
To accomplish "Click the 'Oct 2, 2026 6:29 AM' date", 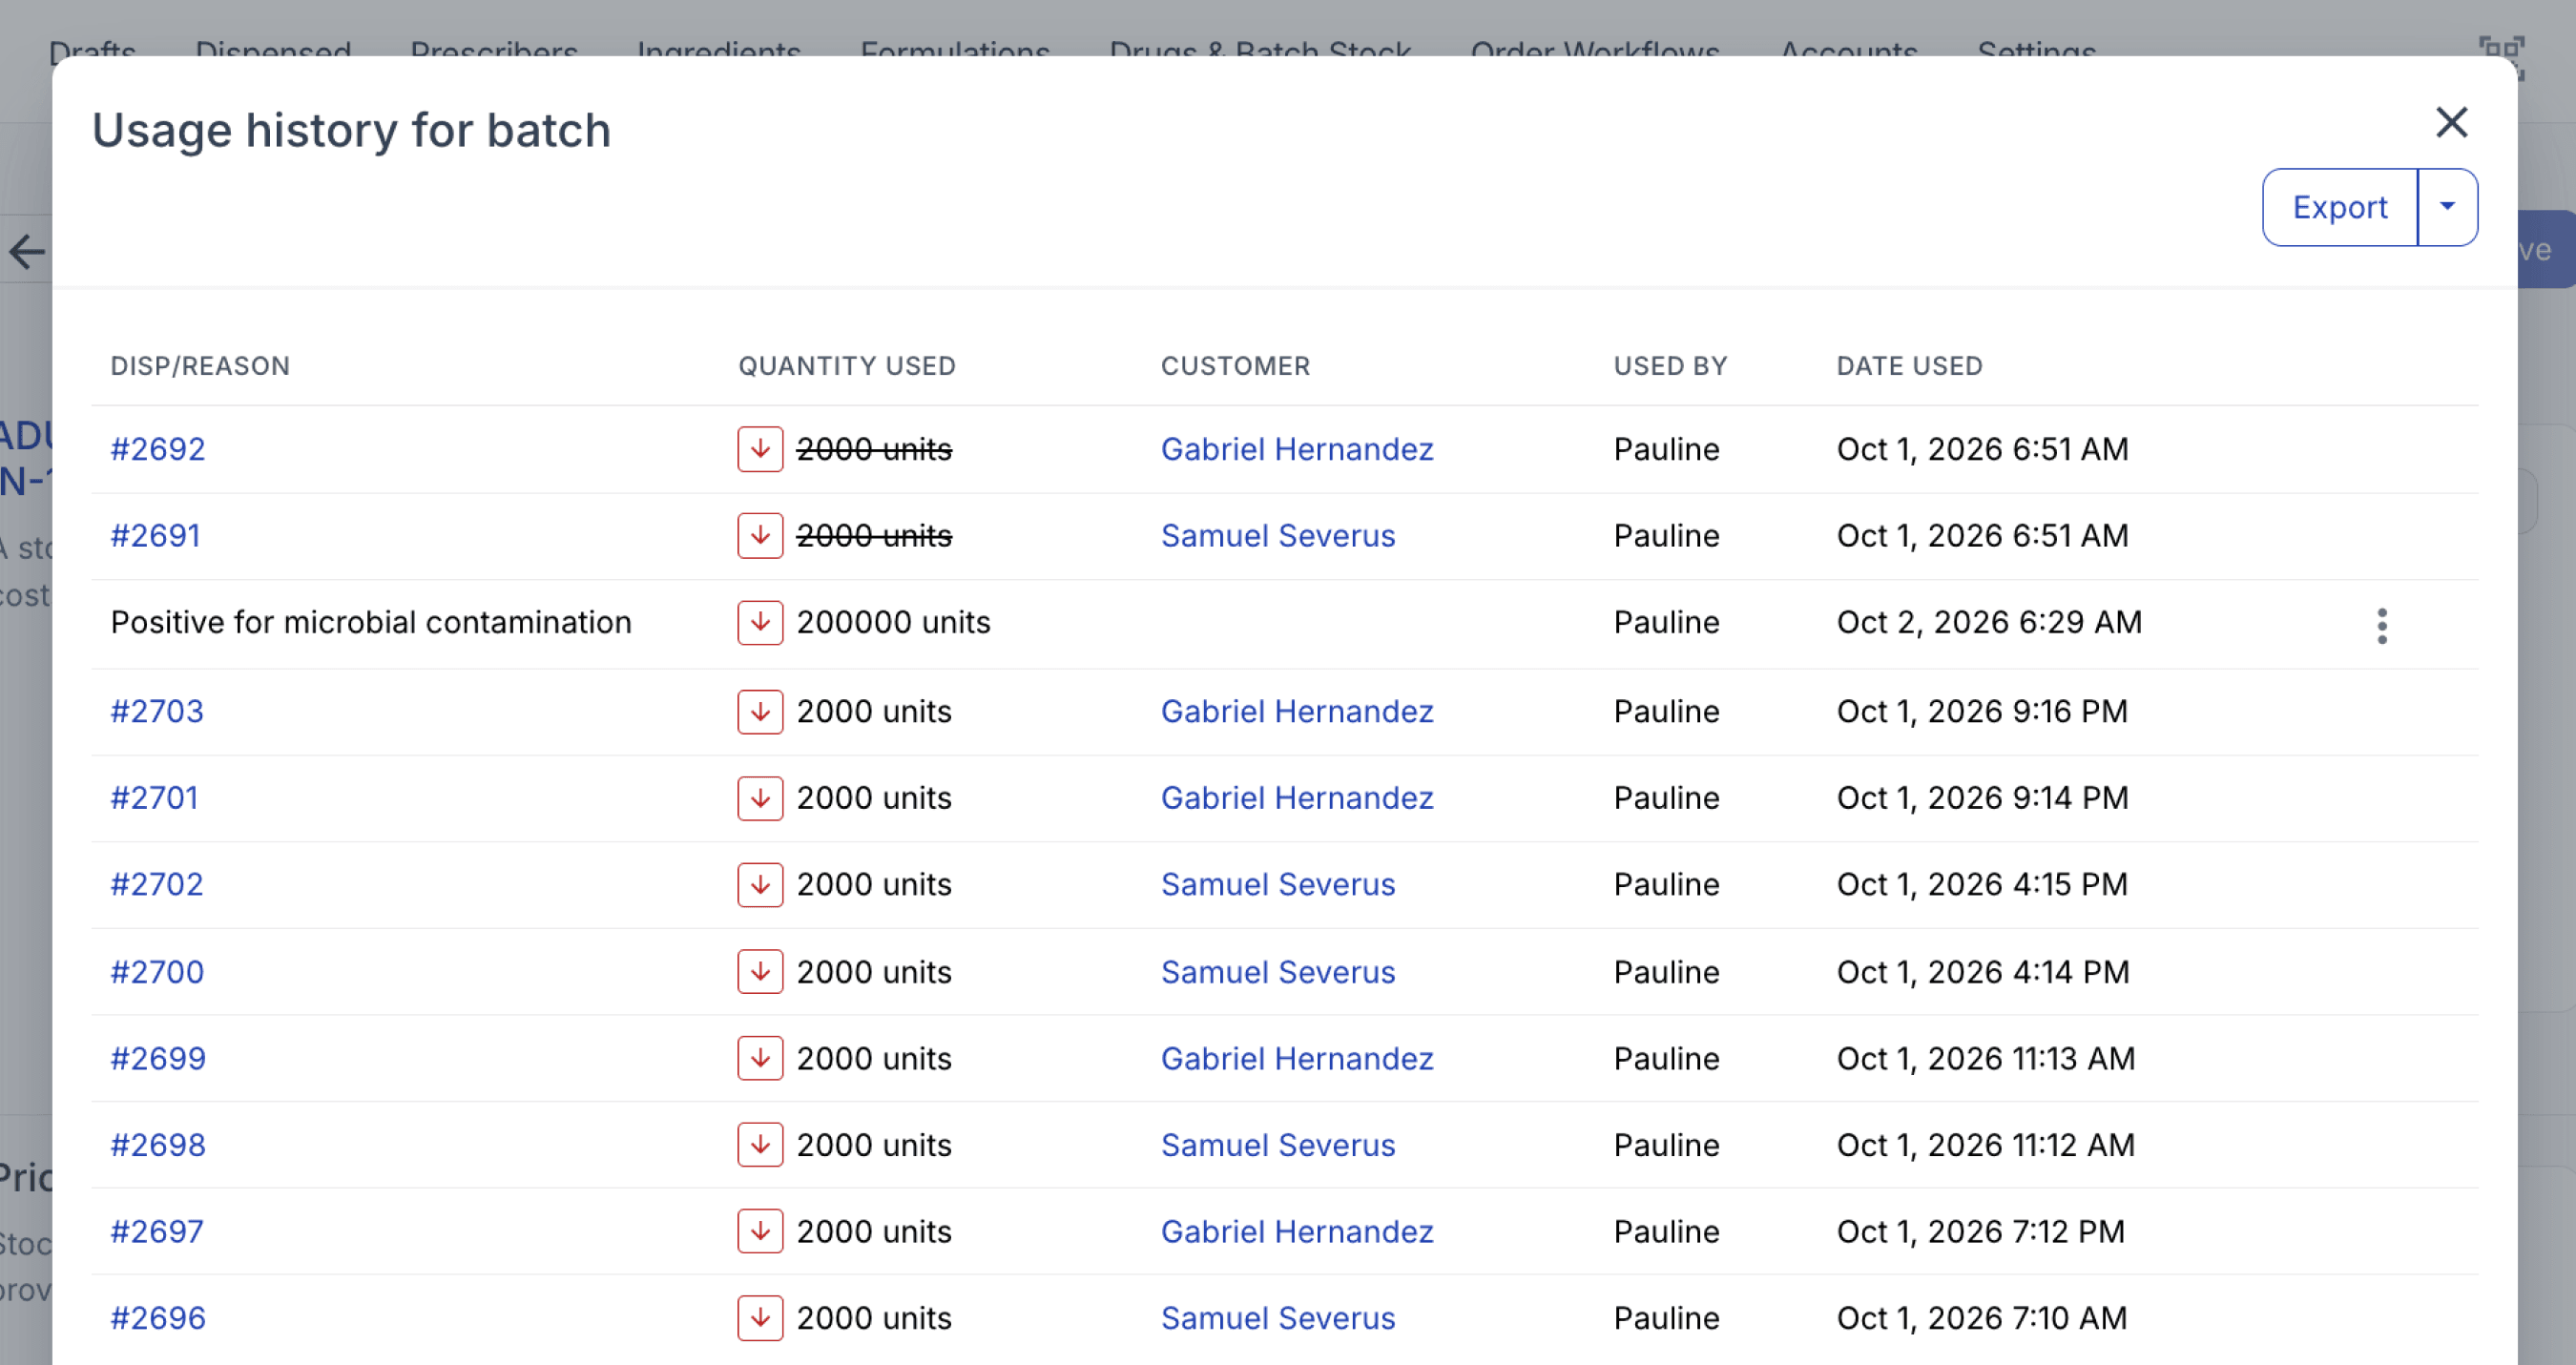I will 1989,622.
